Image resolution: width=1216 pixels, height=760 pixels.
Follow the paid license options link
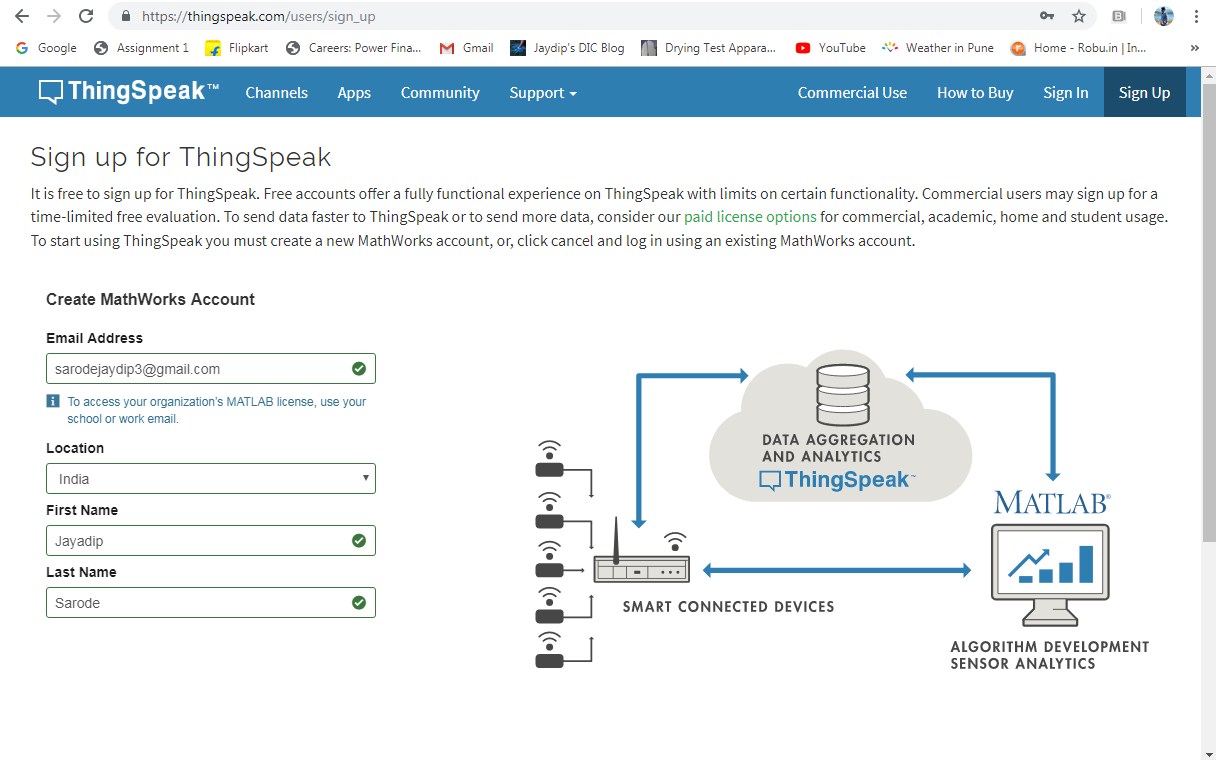(x=750, y=216)
